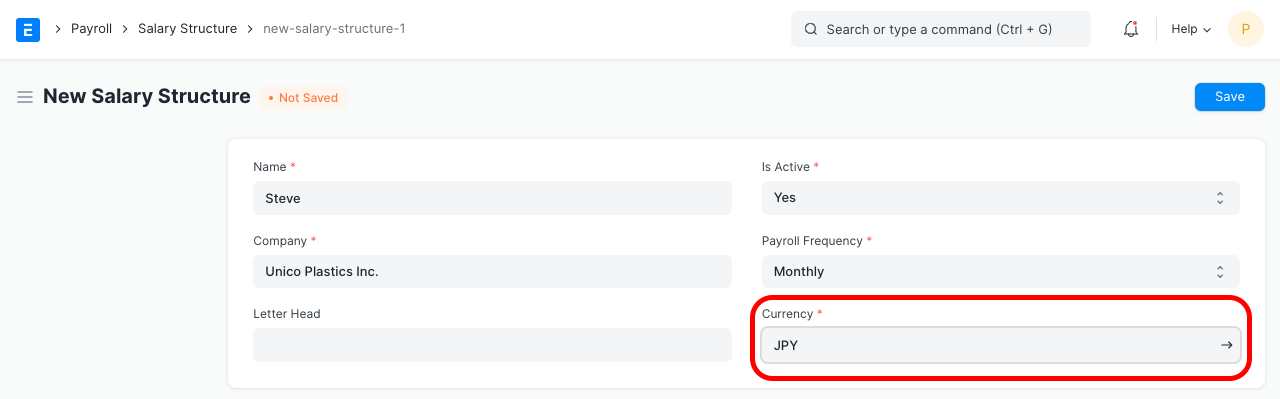Open the user avatar P menu
The image size is (1280, 399).
[1245, 29]
